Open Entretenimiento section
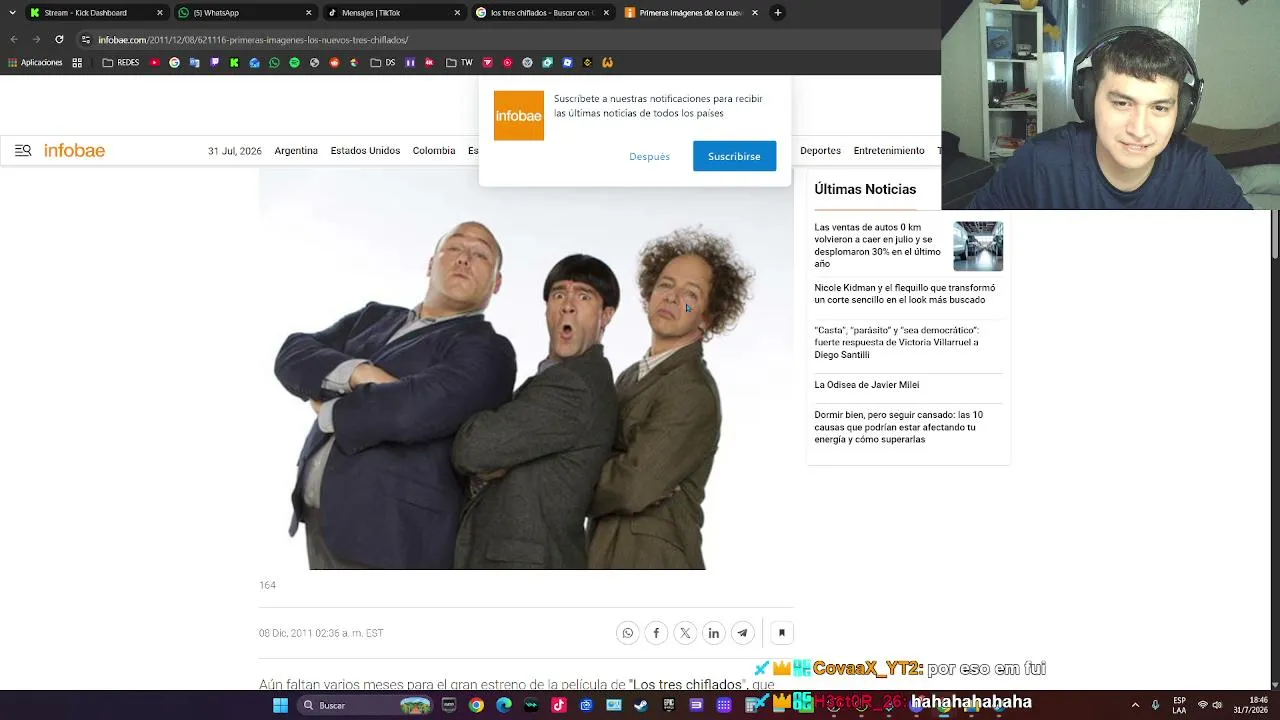 point(889,151)
